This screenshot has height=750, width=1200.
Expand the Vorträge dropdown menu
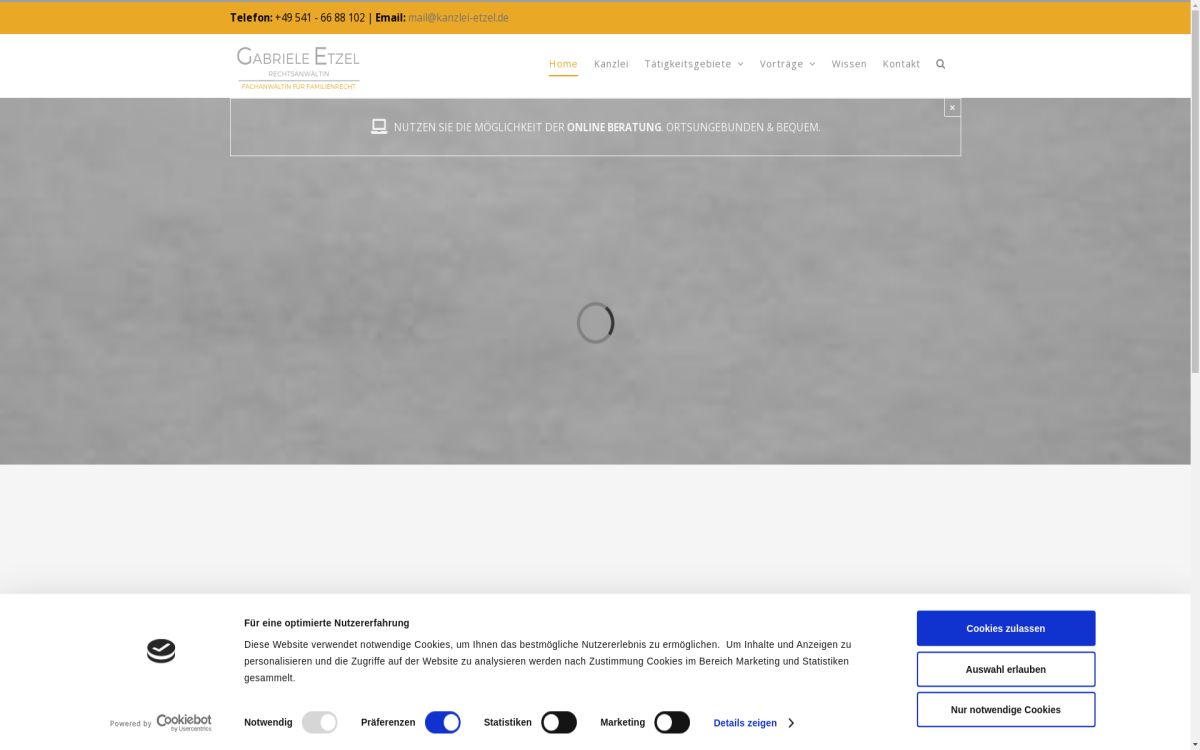787,64
